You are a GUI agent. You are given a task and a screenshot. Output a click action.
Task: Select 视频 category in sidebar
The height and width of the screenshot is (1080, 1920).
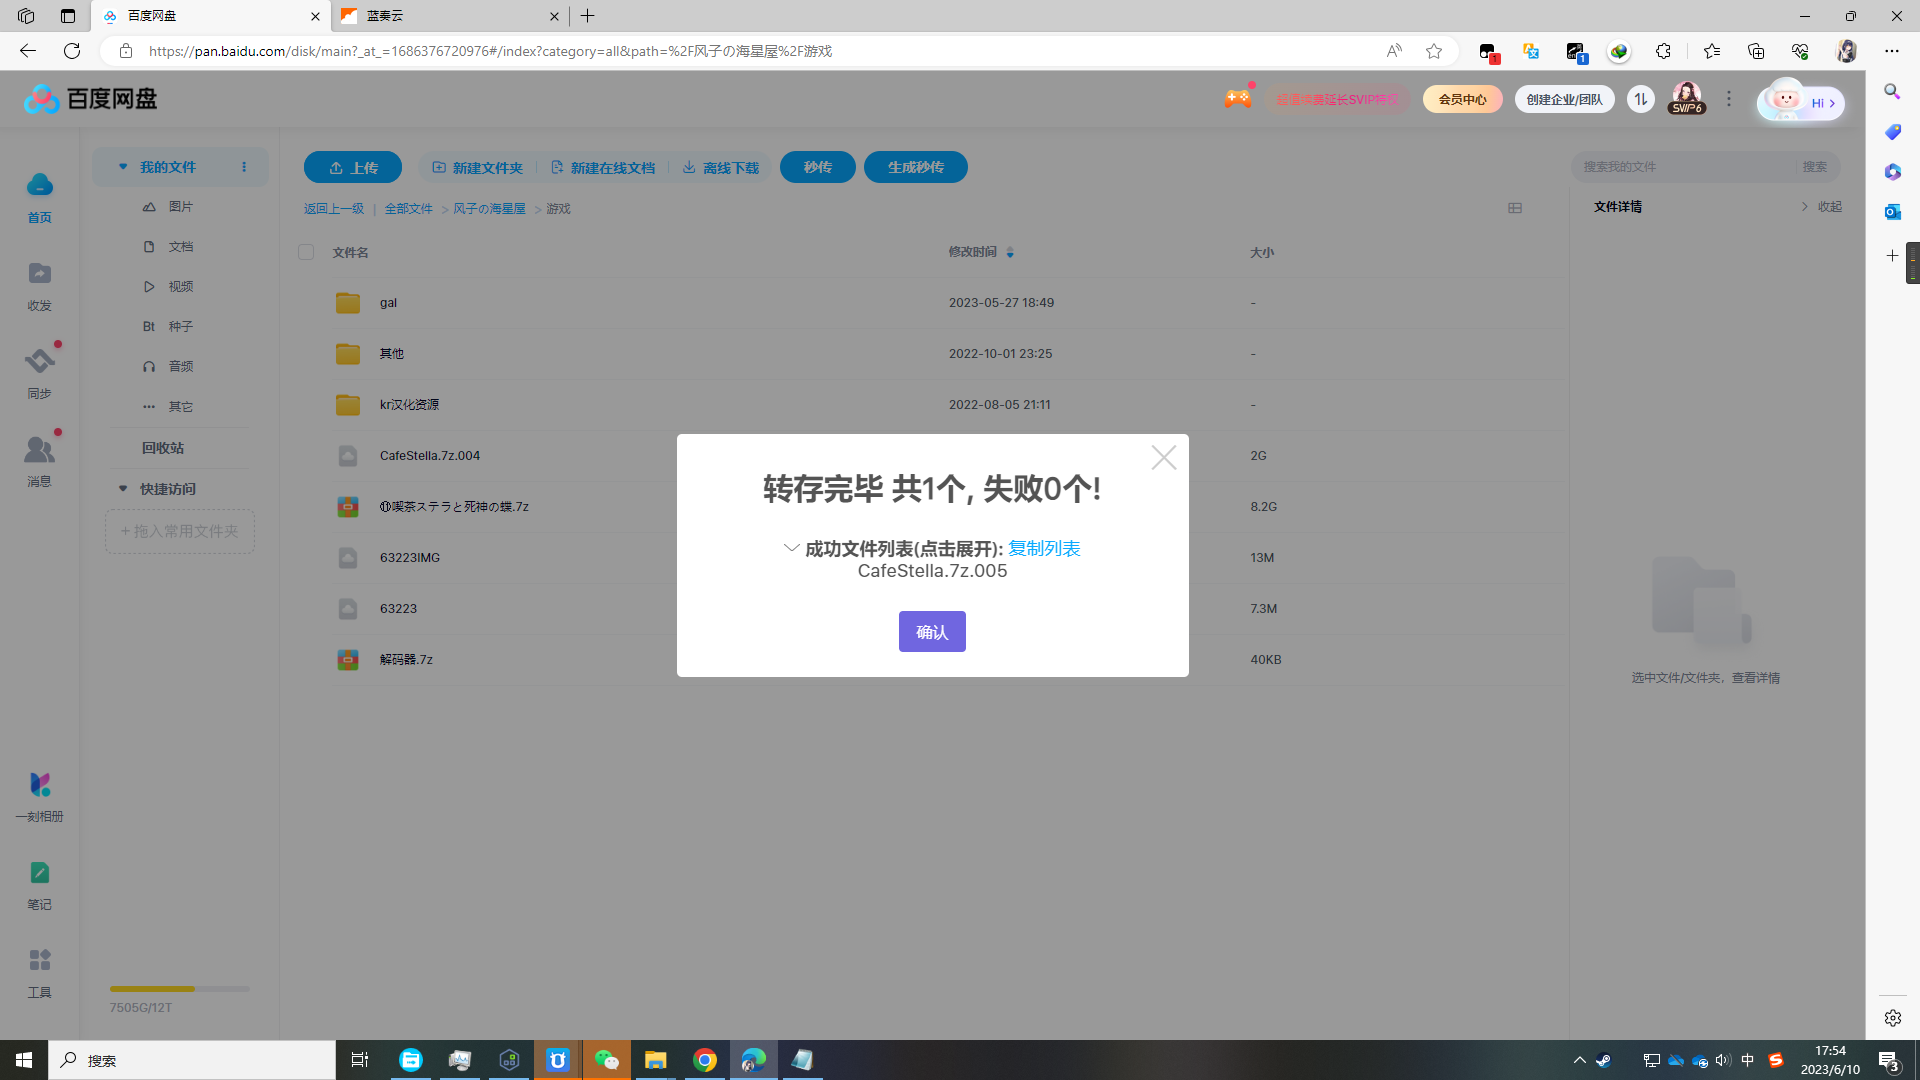[x=180, y=287]
